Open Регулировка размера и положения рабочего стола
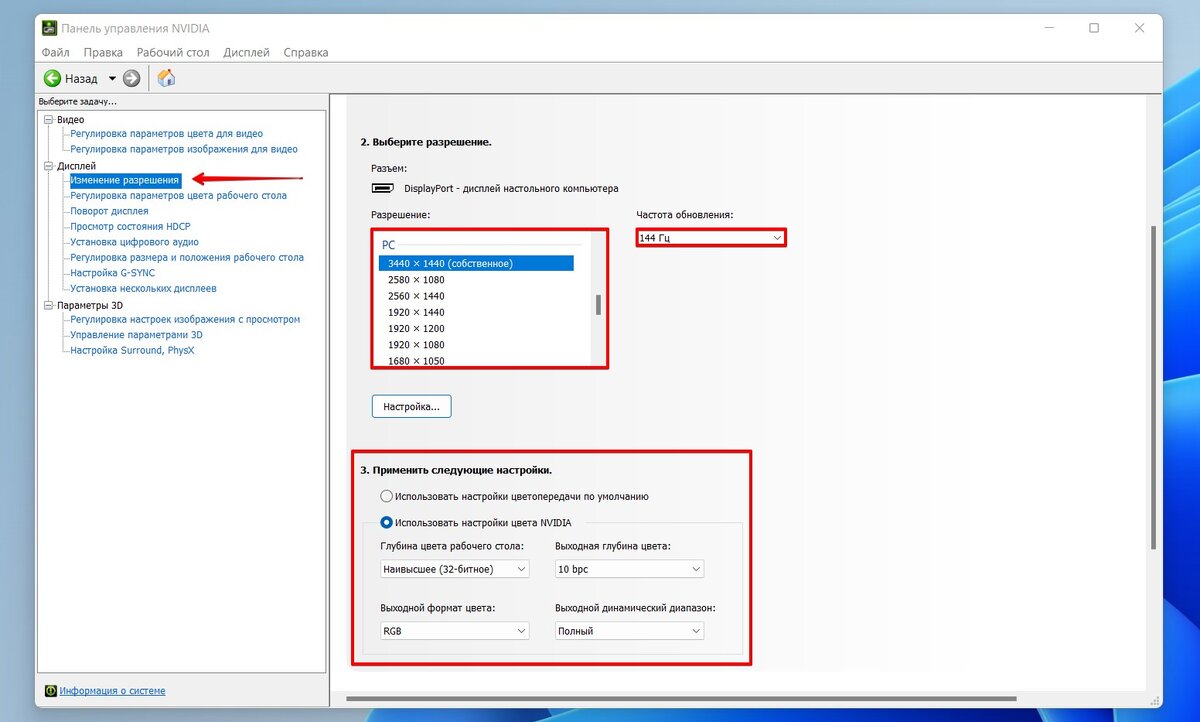Screen dimensions: 1200x722 point(187,257)
